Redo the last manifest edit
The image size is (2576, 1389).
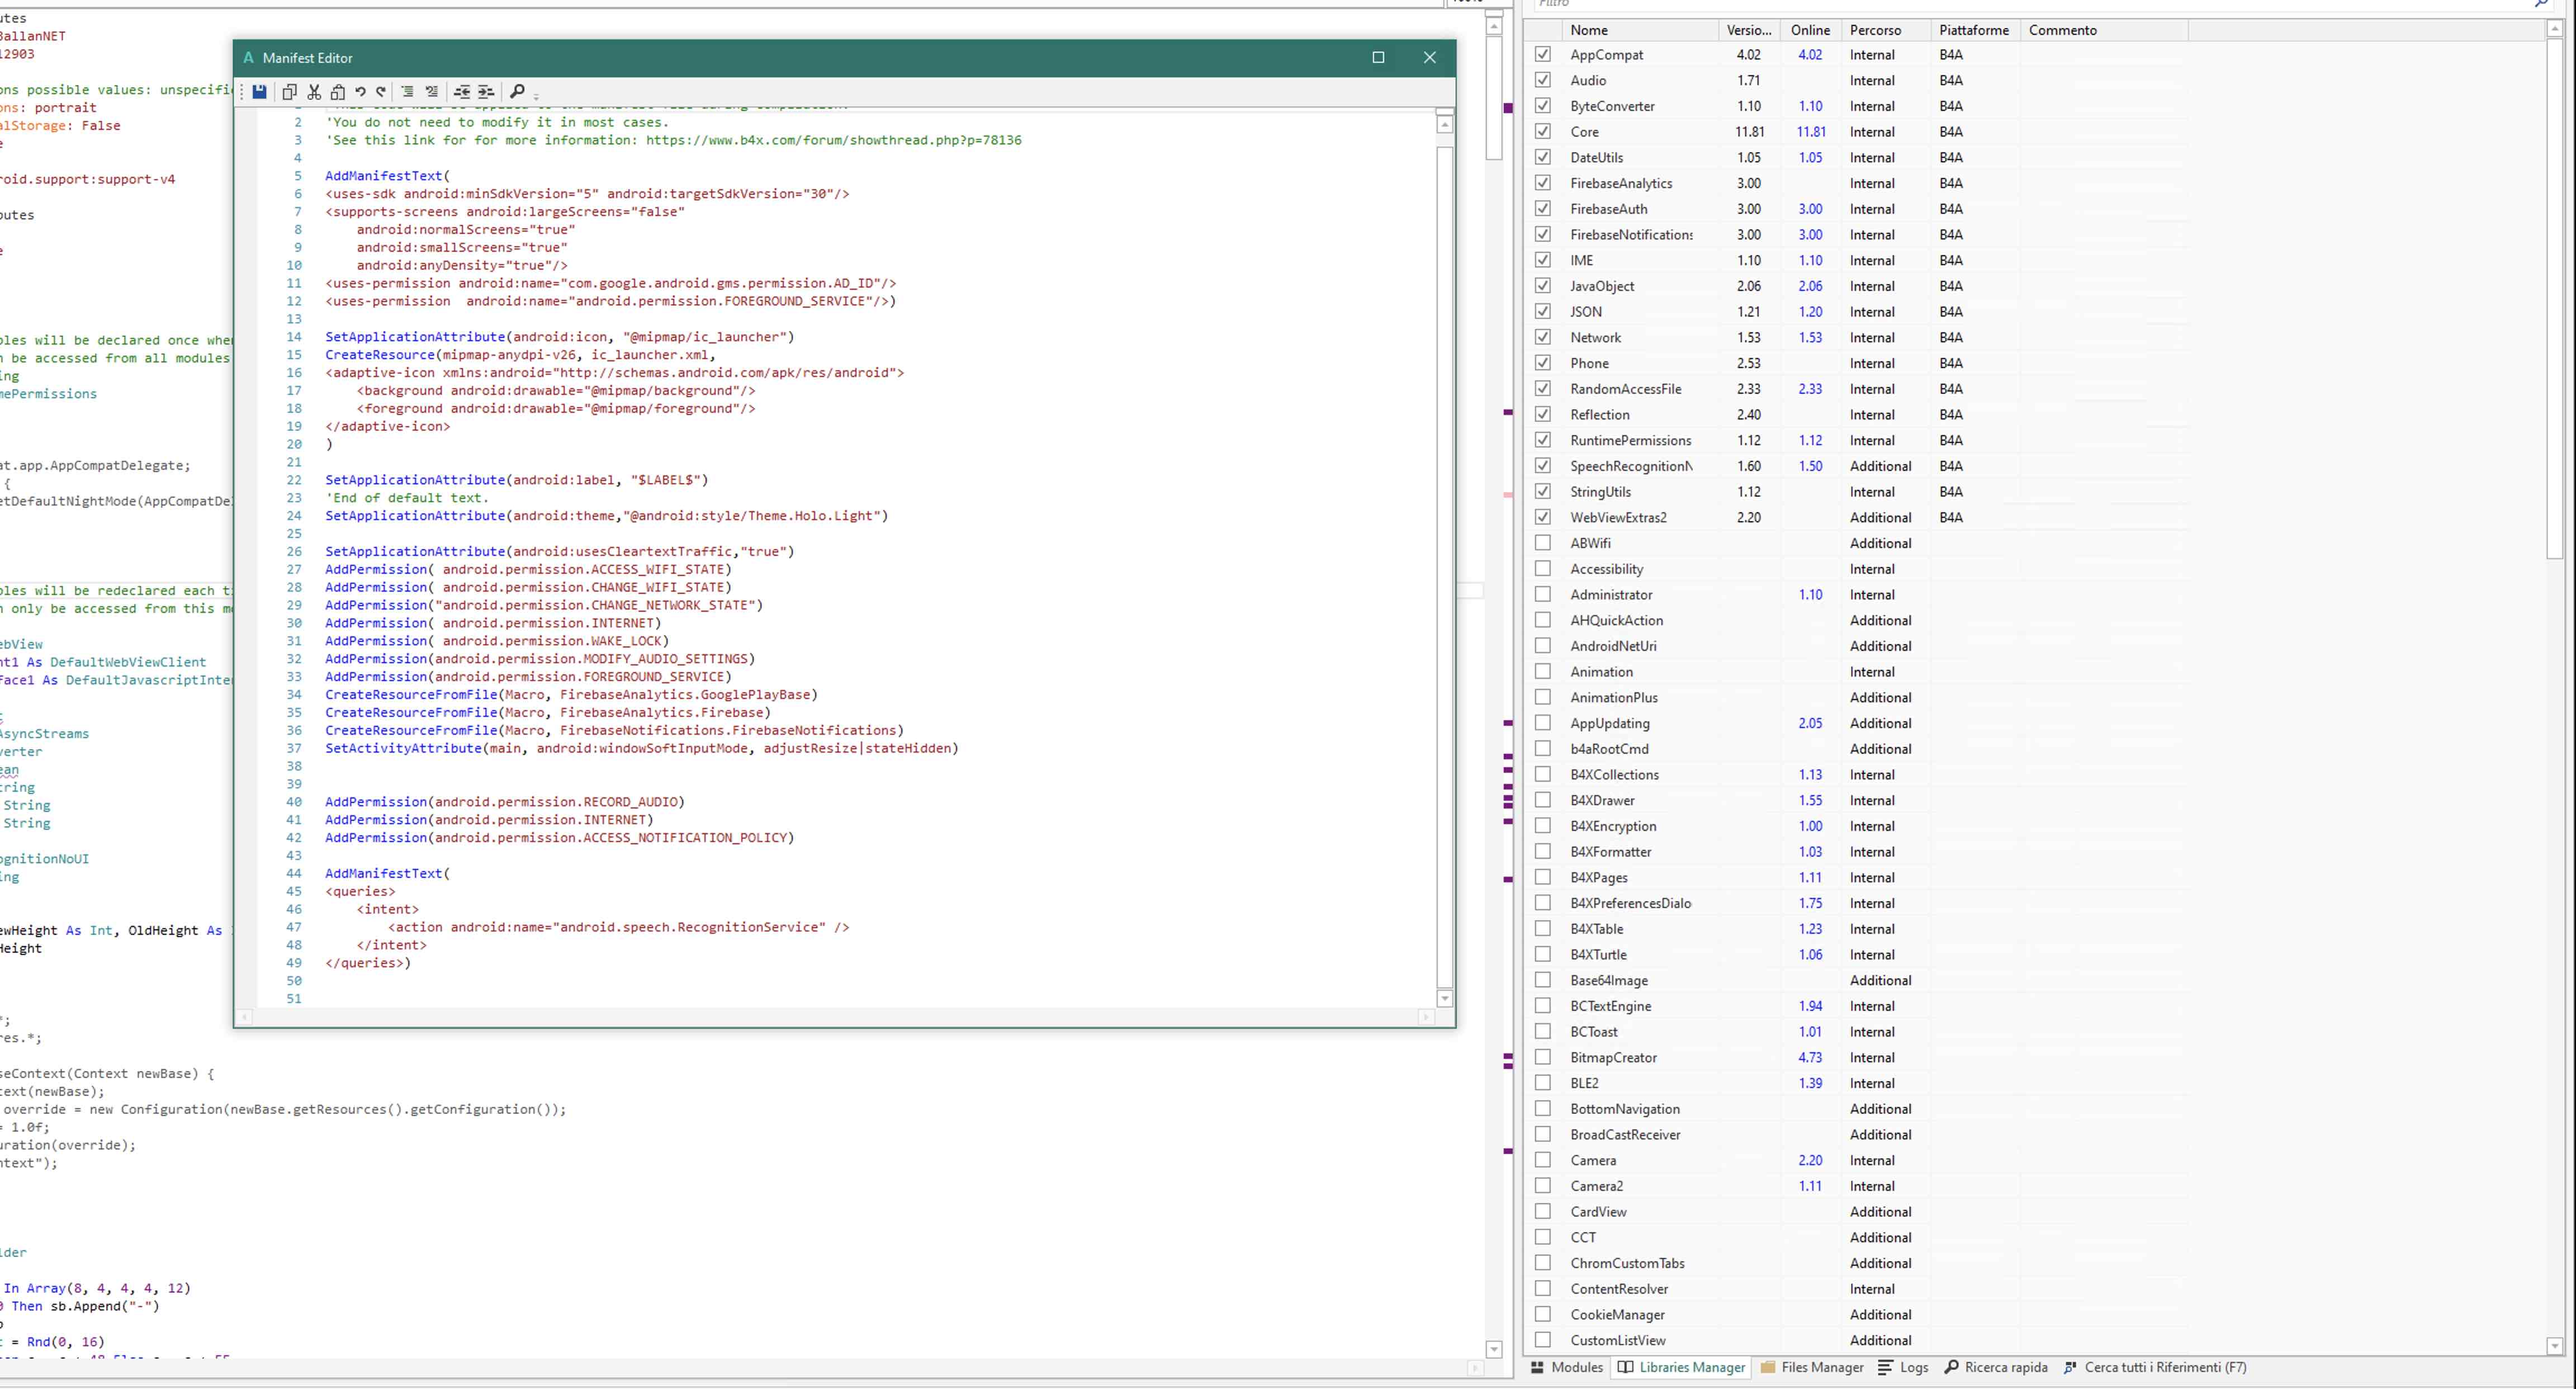381,92
